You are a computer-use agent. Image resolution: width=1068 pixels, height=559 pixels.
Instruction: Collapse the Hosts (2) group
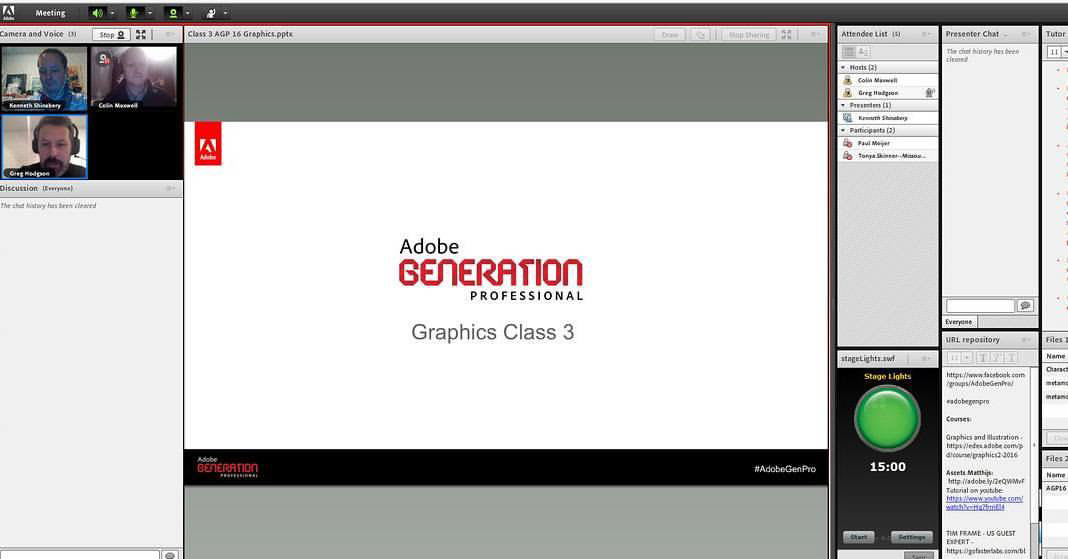coord(843,67)
